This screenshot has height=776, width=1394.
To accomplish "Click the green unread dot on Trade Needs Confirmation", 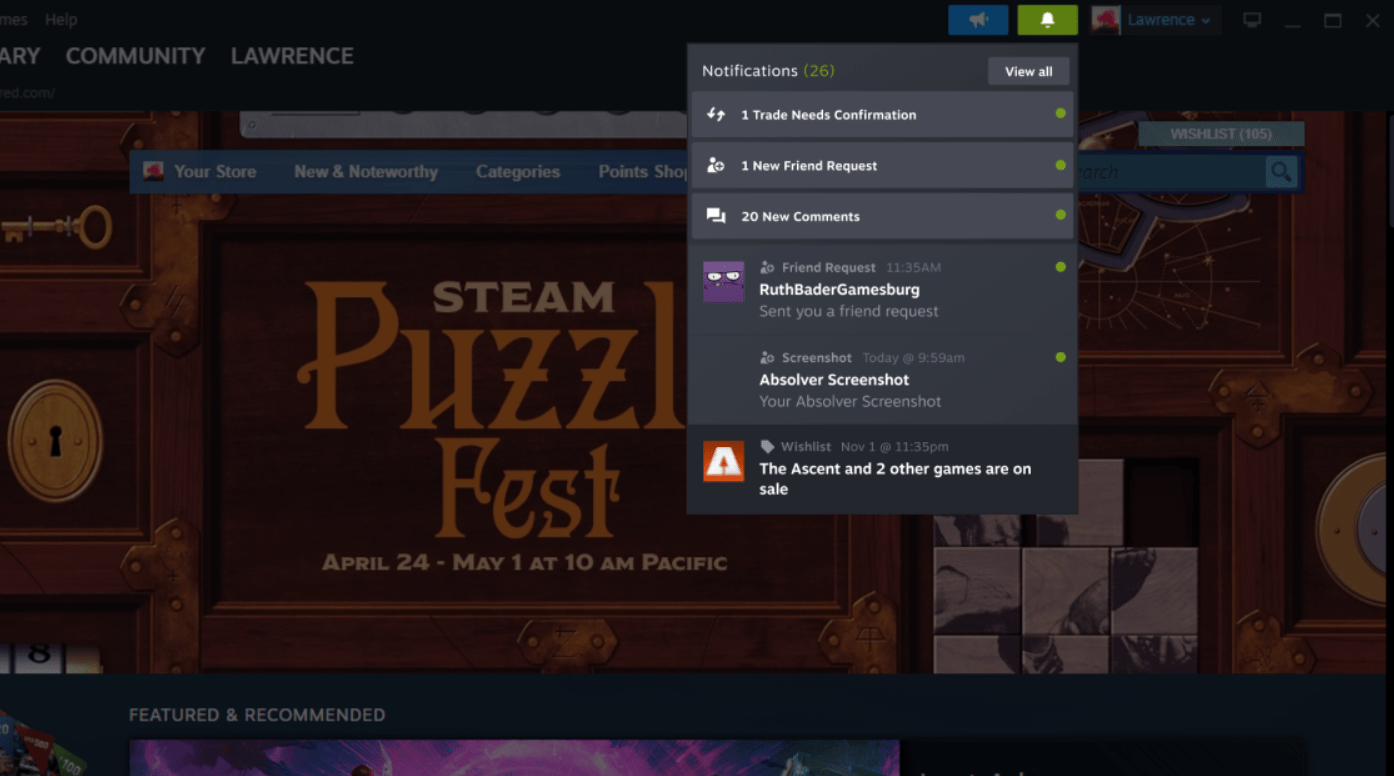I will (1060, 114).
